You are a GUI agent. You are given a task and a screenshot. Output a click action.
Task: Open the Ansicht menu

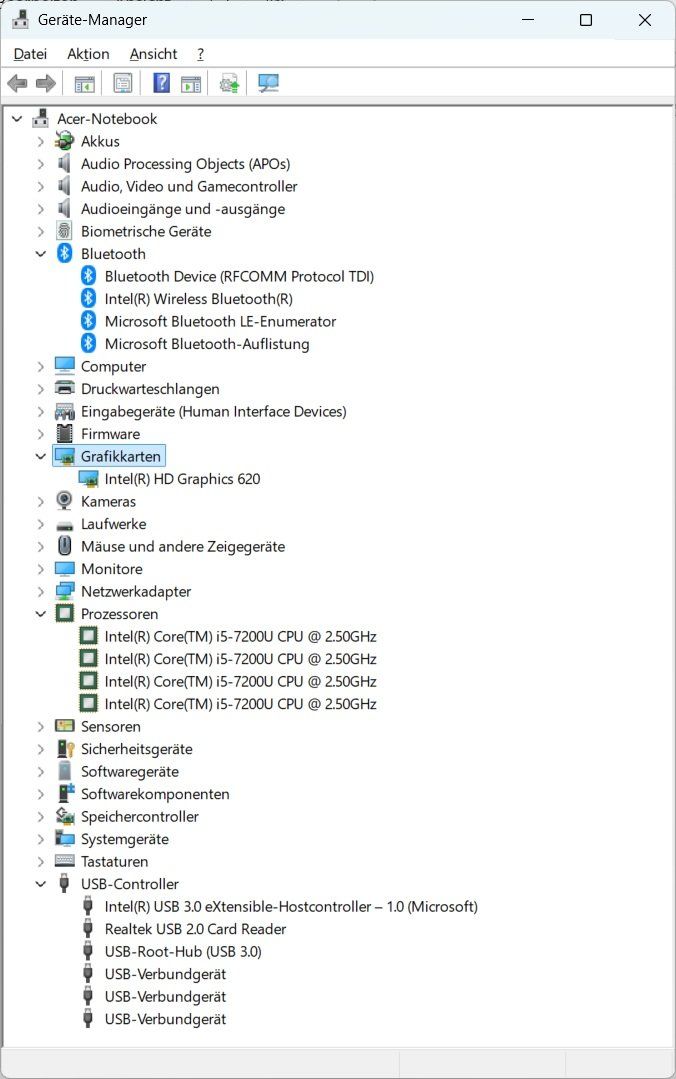pos(154,54)
